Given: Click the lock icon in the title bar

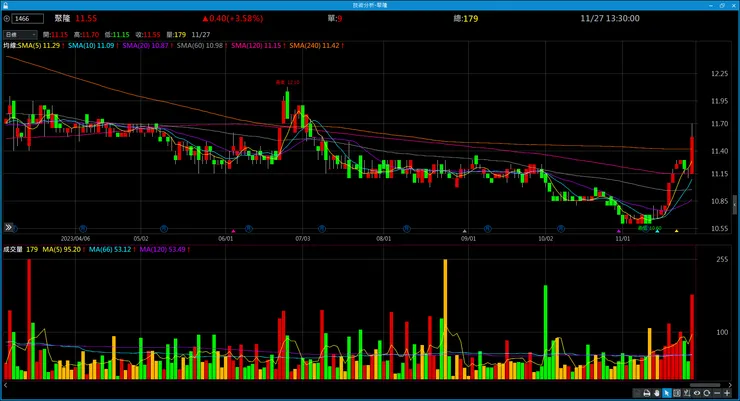Looking at the screenshot, I should tap(5, 5).
